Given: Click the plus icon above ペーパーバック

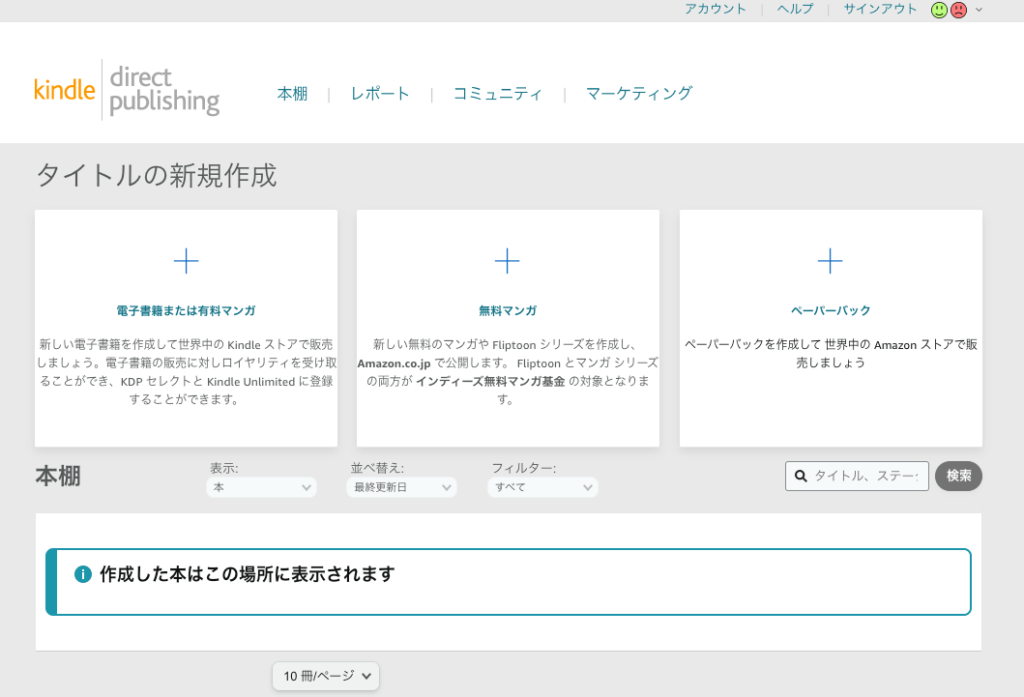Looking at the screenshot, I should 830,261.
